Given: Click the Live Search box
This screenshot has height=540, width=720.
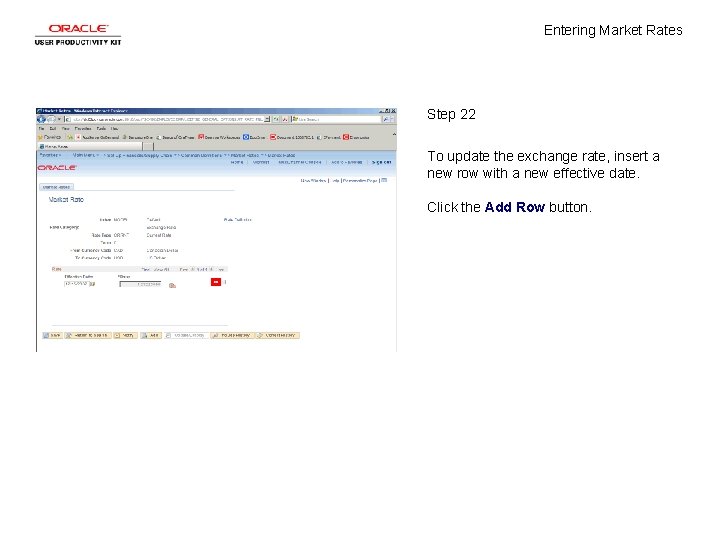Looking at the screenshot, I should [337, 119].
